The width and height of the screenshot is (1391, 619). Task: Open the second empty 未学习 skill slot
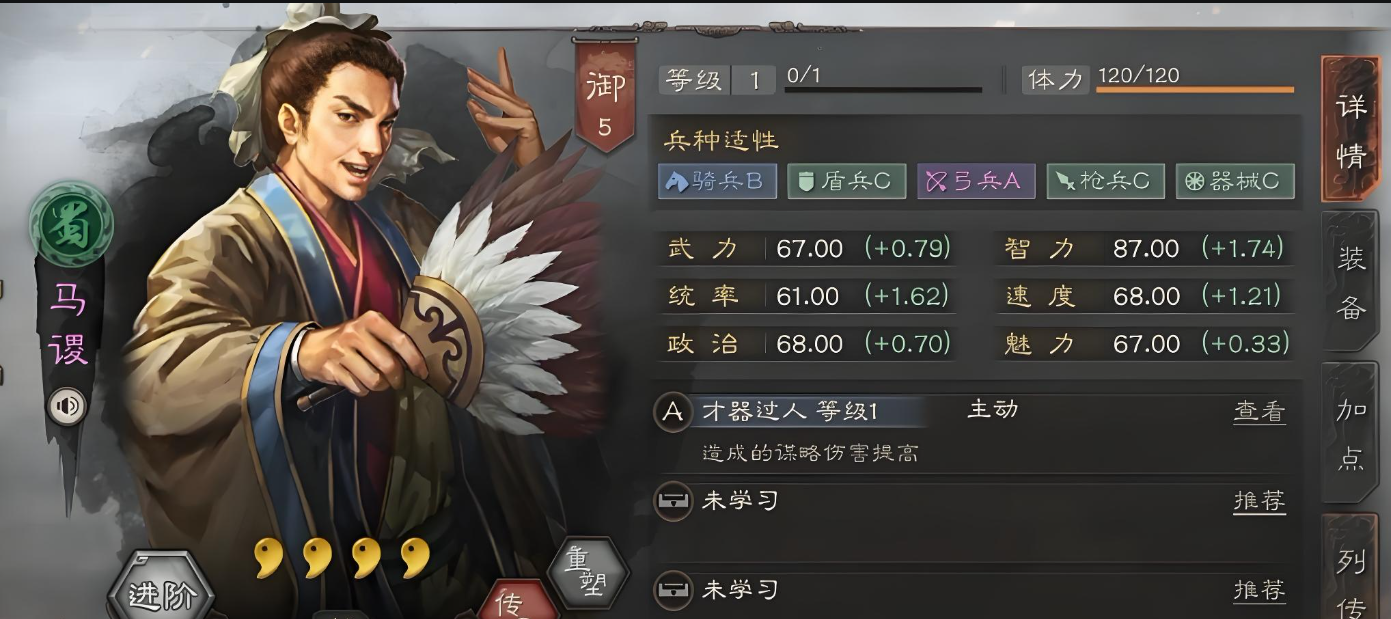(969, 590)
